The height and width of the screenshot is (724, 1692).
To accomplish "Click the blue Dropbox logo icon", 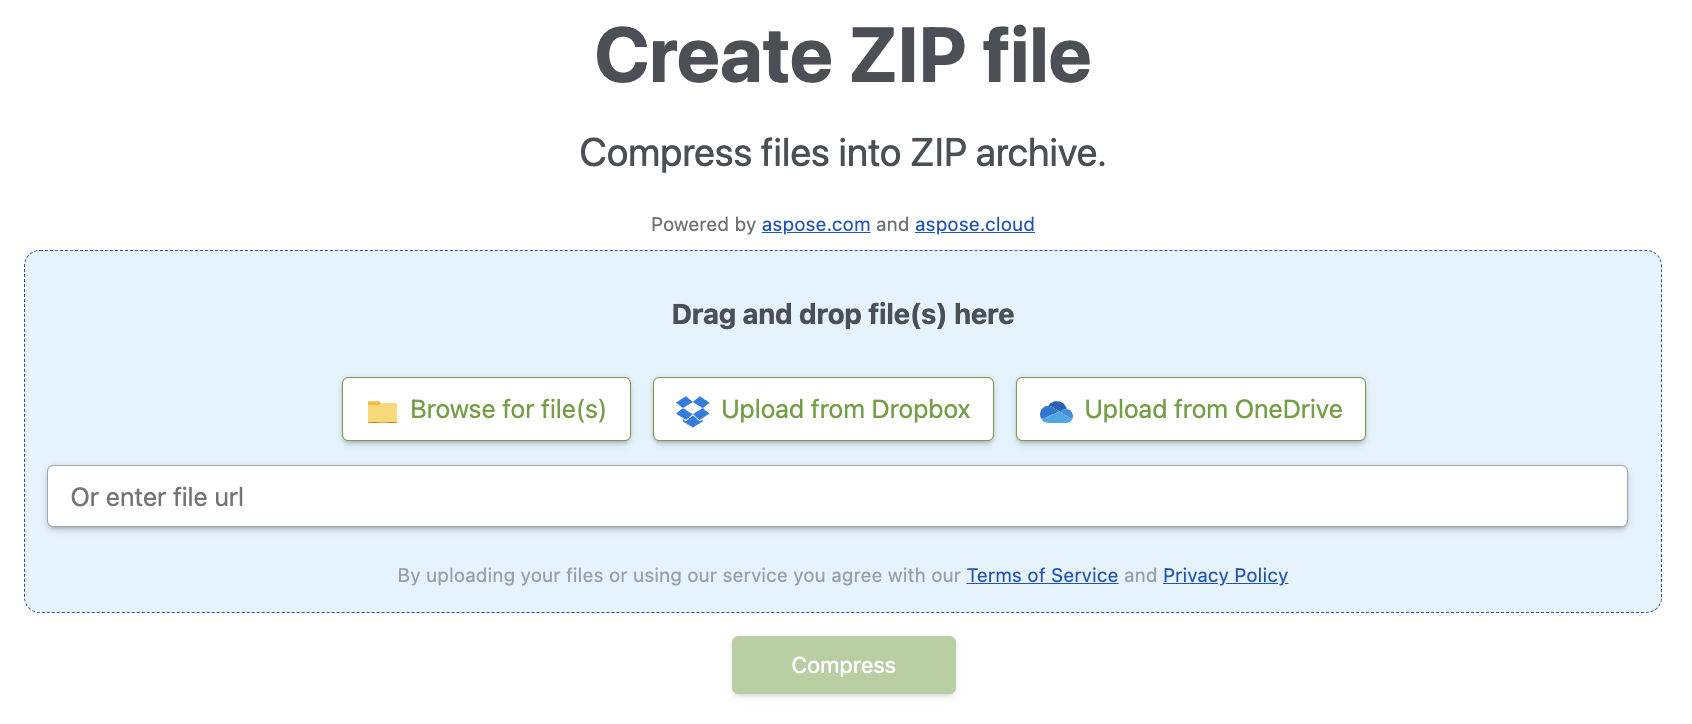I will coord(692,410).
